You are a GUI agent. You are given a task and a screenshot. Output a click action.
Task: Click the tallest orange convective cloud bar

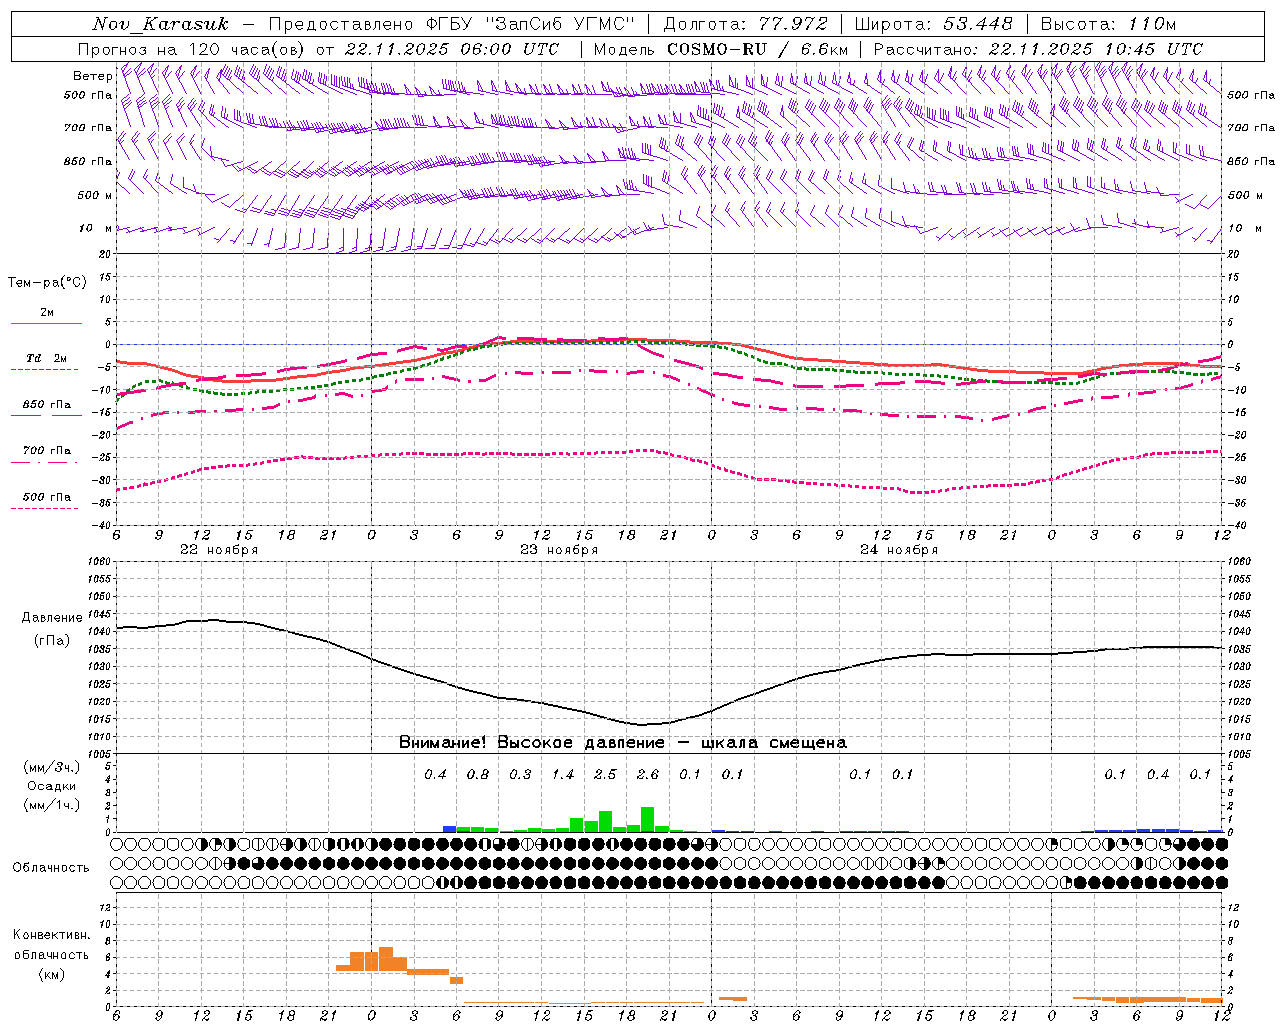coord(386,959)
